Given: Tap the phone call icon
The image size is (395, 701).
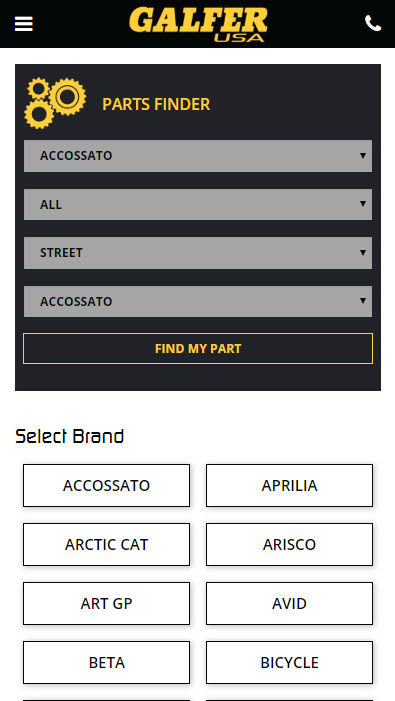Looking at the screenshot, I should click(373, 23).
